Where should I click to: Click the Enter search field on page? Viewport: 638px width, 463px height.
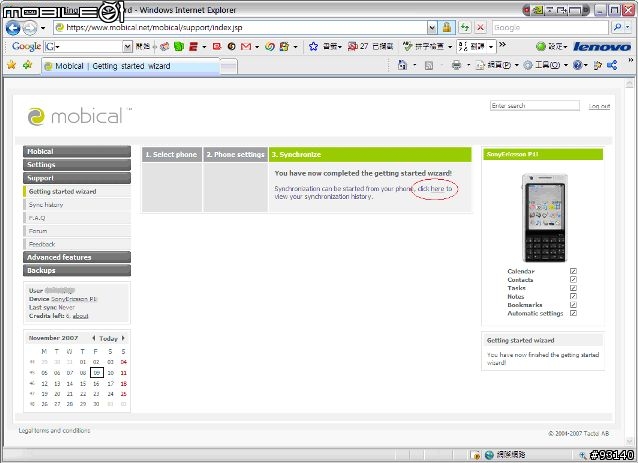(x=535, y=106)
